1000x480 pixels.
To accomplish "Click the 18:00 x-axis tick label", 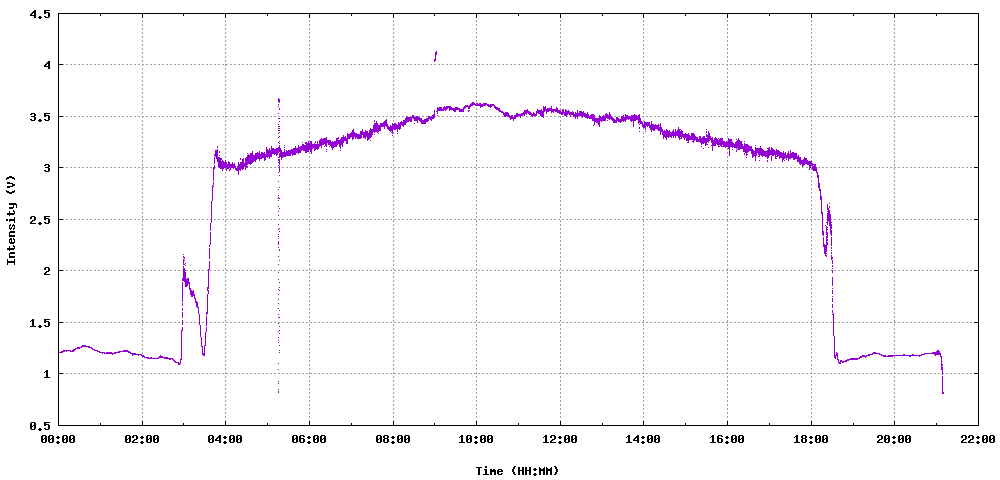I will tap(811, 439).
